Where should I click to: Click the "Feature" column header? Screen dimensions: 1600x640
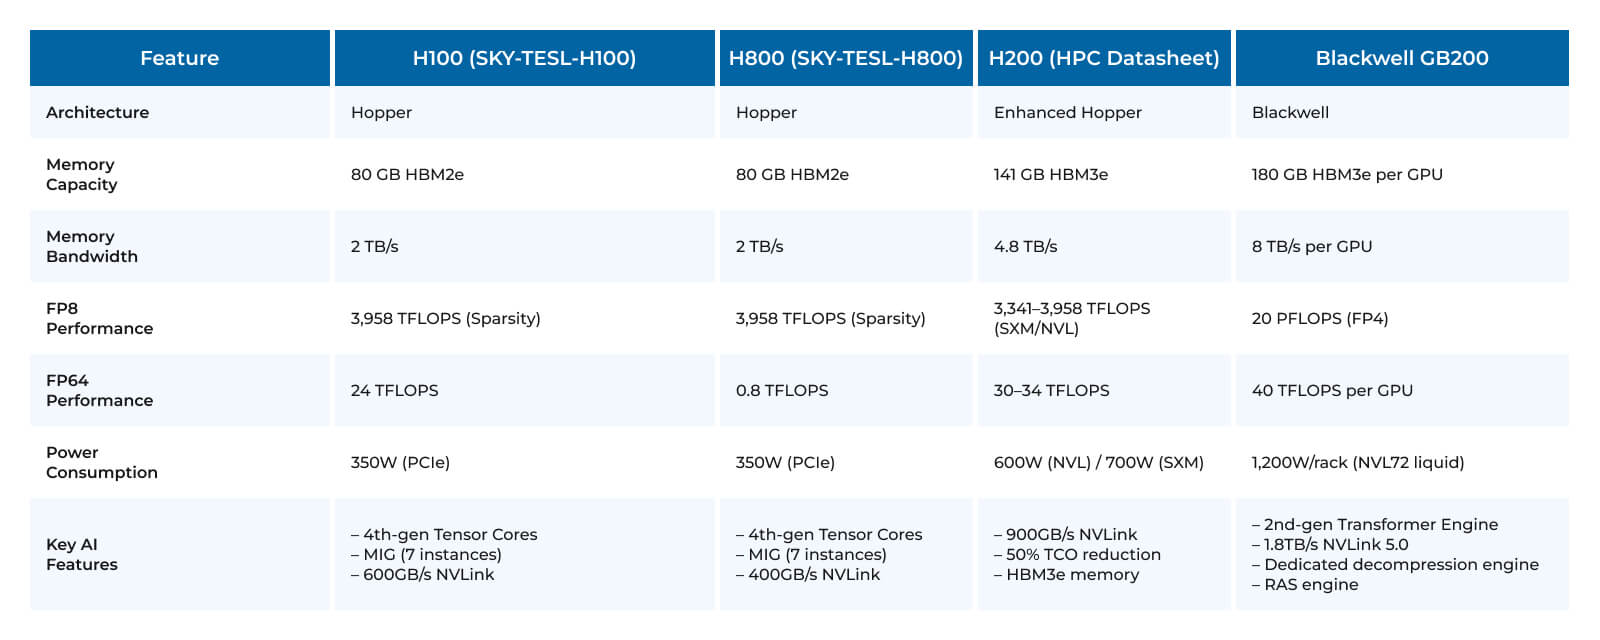[x=180, y=58]
